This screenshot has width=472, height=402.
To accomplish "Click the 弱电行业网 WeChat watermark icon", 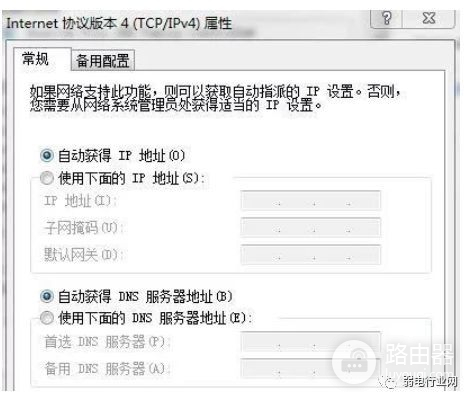I will coord(389,382).
